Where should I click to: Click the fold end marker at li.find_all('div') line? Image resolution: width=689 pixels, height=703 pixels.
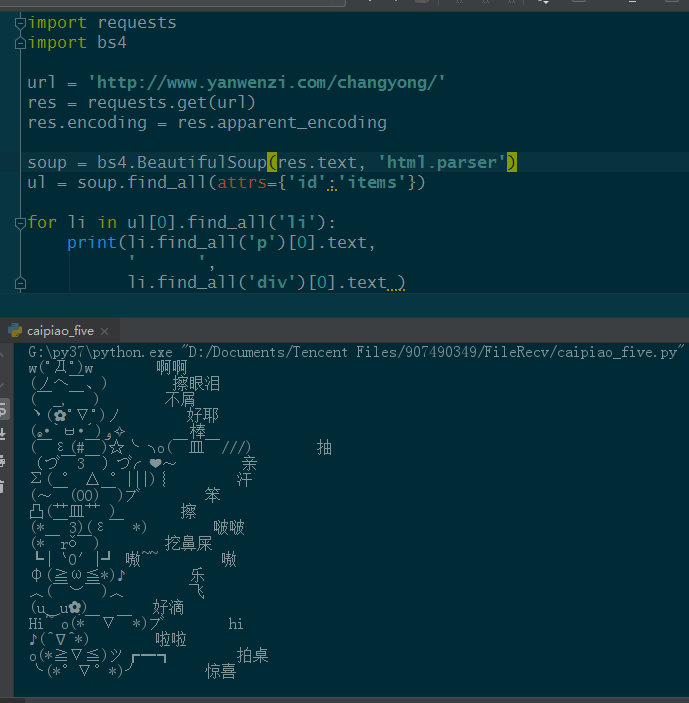(x=19, y=283)
